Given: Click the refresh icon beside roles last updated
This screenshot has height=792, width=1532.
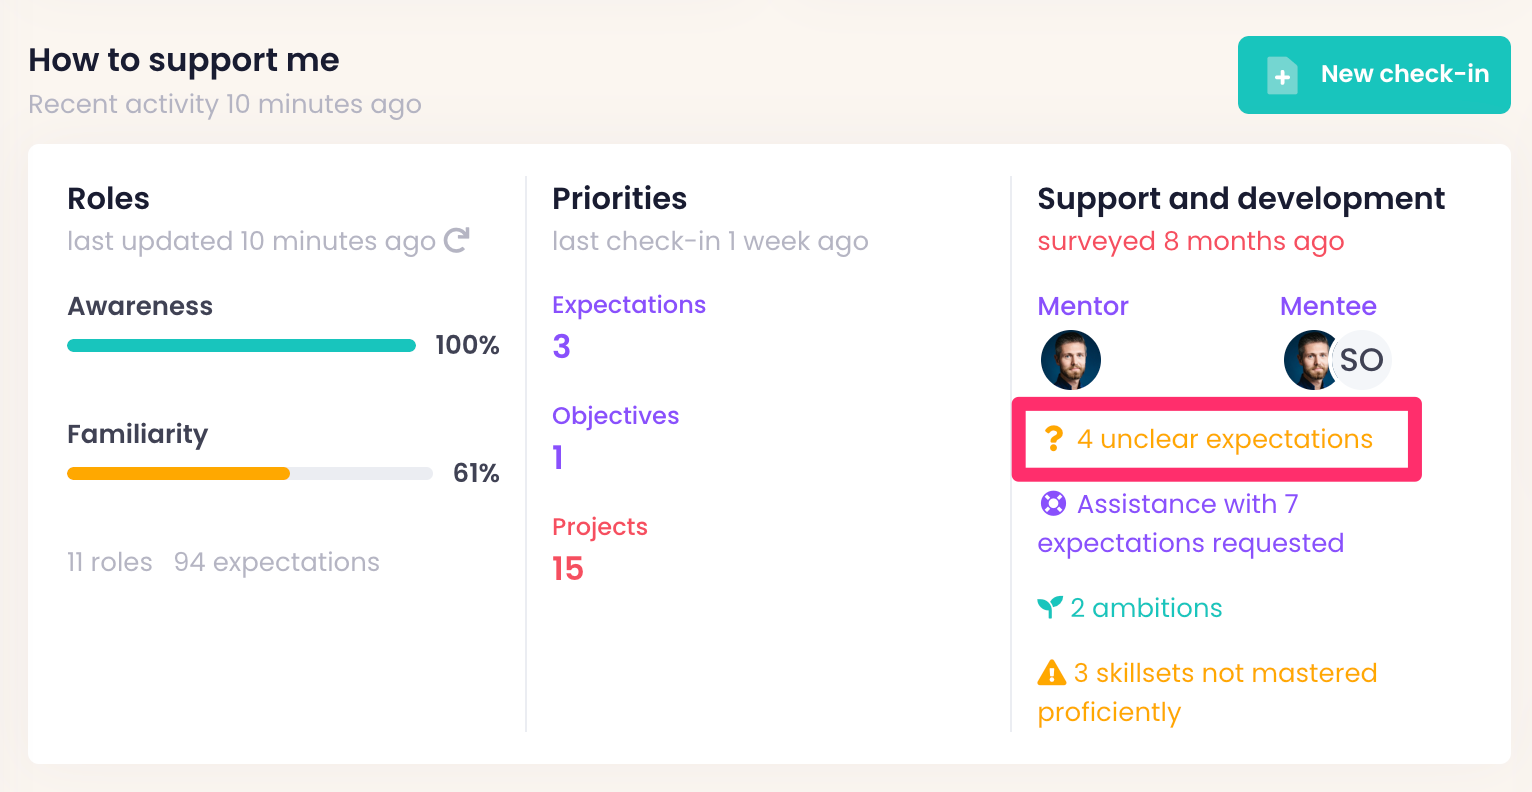Looking at the screenshot, I should pyautogui.click(x=457, y=240).
